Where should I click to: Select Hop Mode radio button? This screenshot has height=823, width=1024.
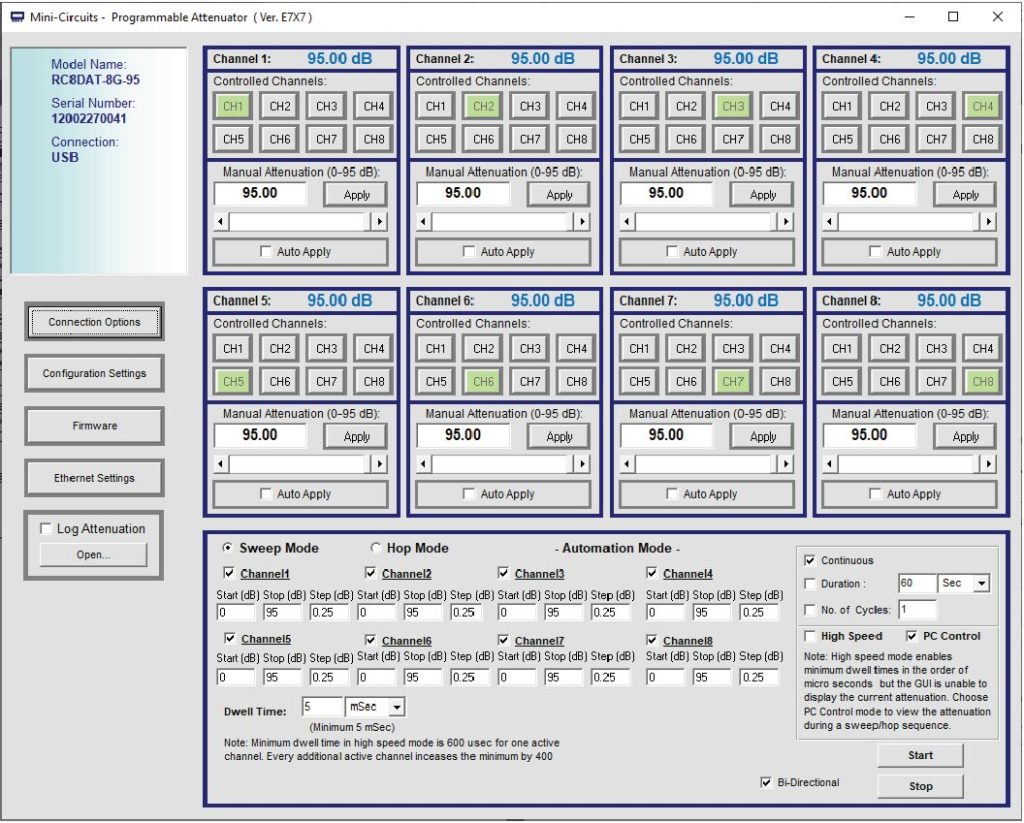(376, 548)
